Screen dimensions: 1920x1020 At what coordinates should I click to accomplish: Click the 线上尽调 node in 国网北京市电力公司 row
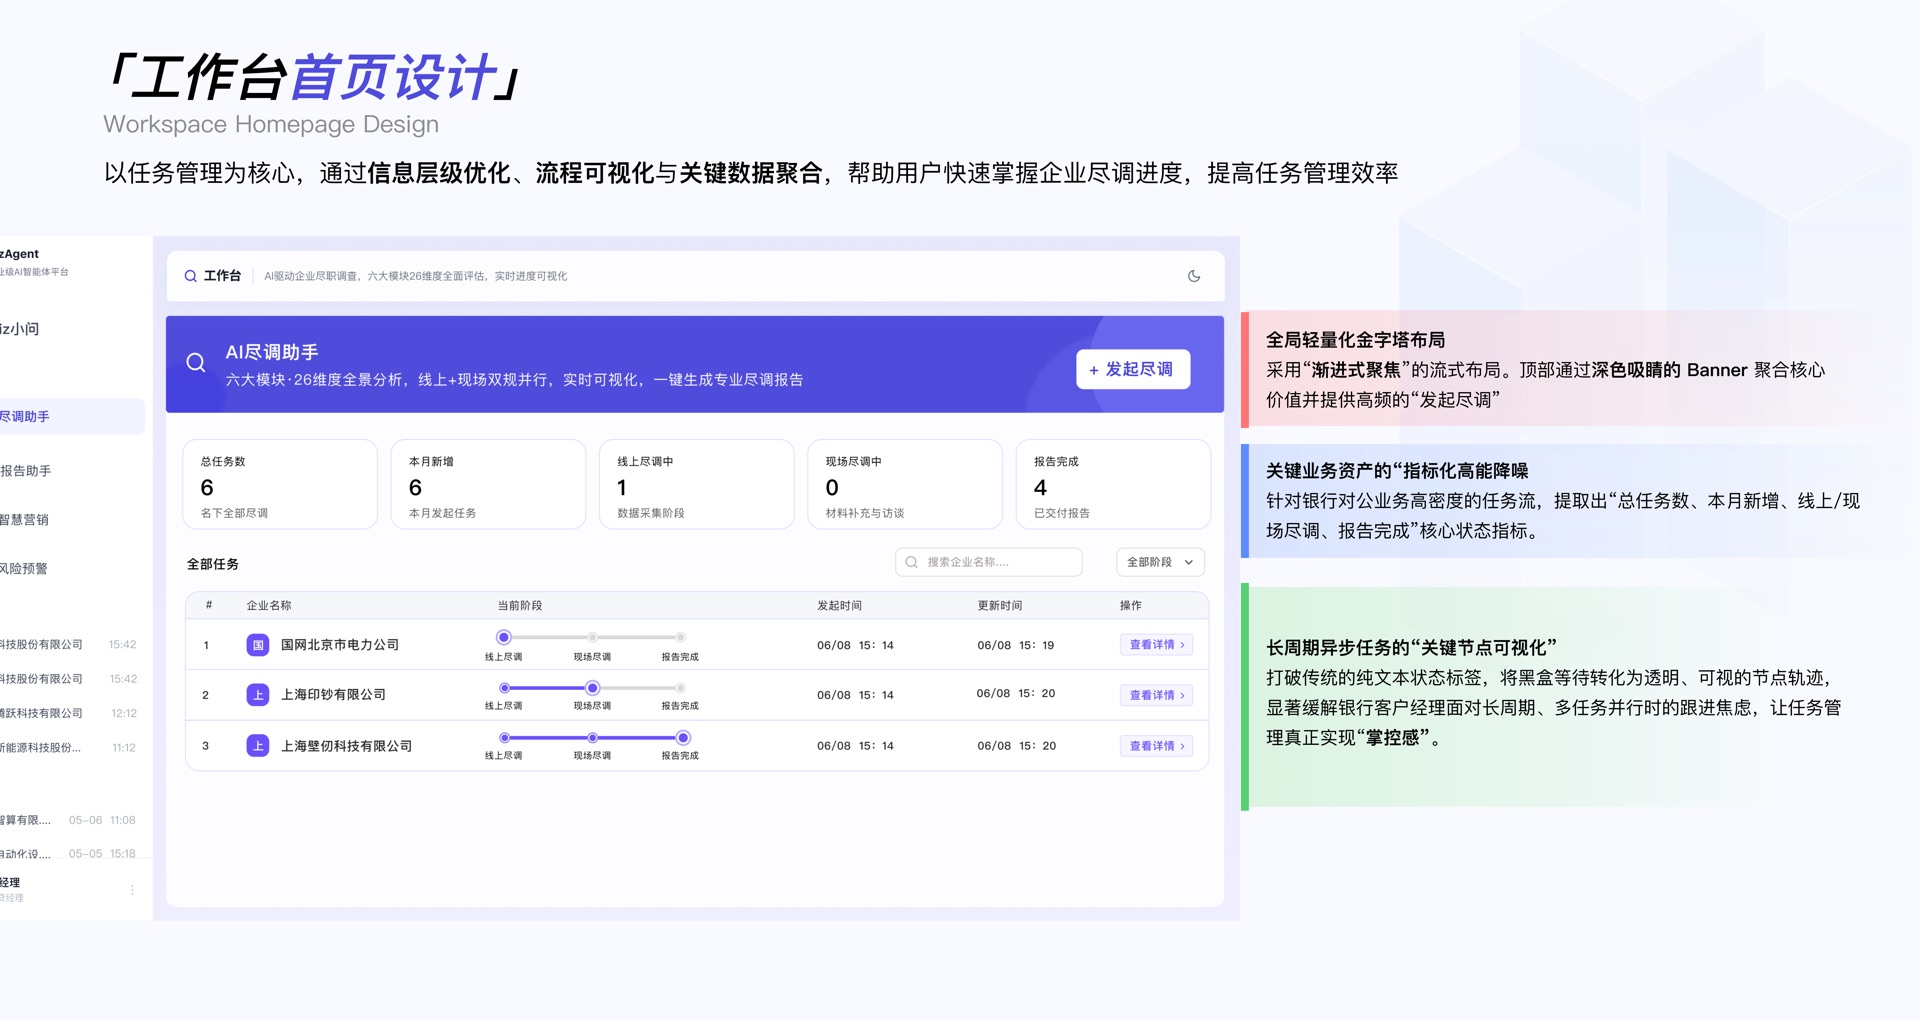pyautogui.click(x=504, y=637)
